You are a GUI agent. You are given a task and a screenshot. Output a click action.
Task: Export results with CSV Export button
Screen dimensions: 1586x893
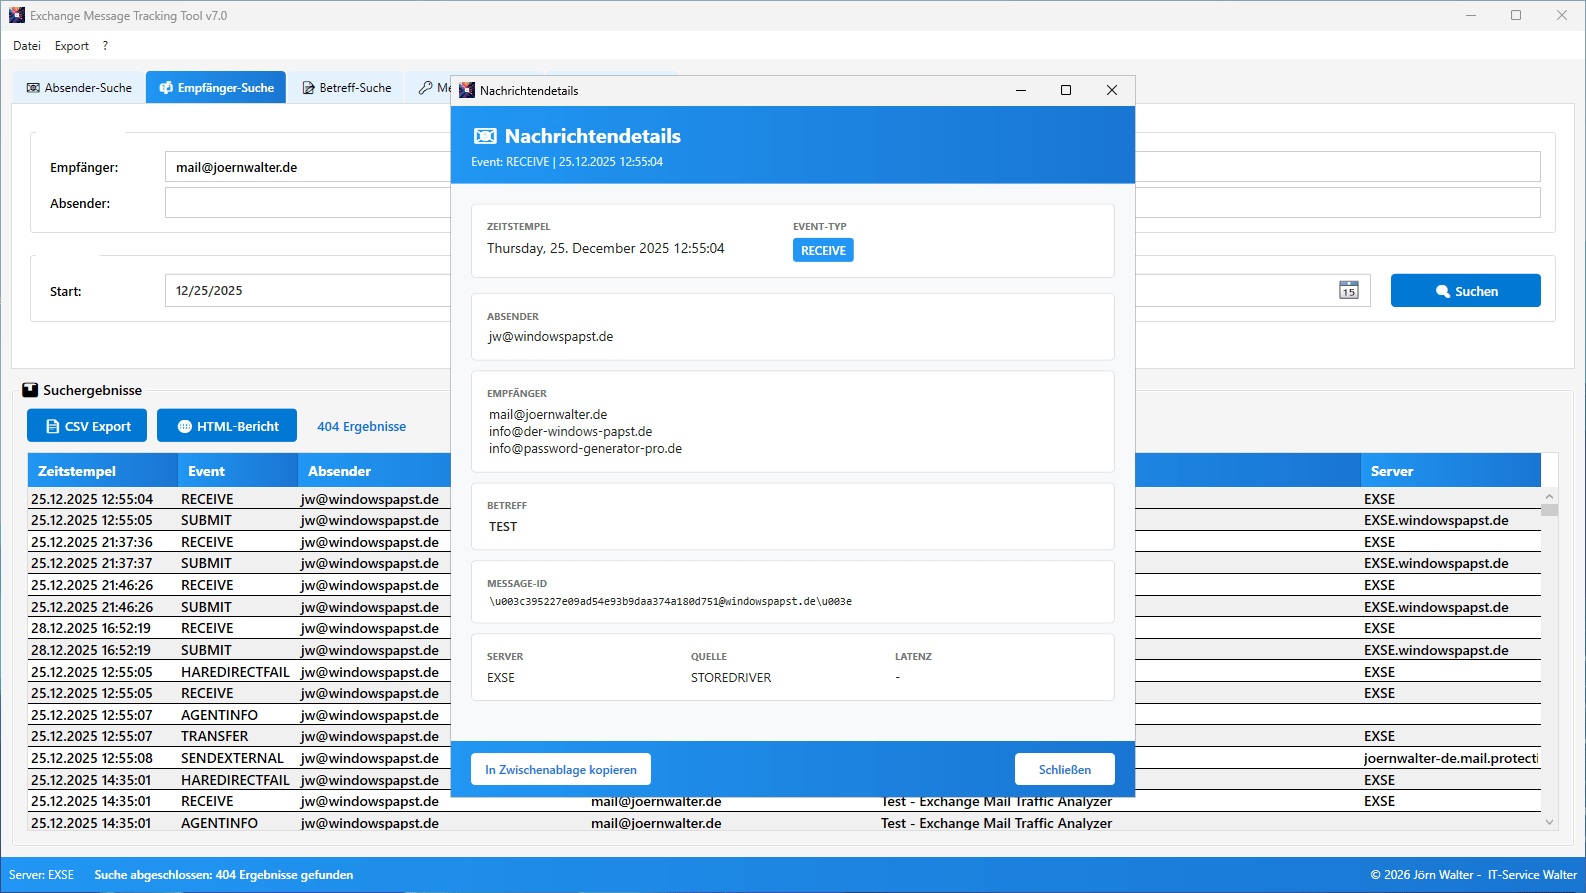[x=87, y=426]
